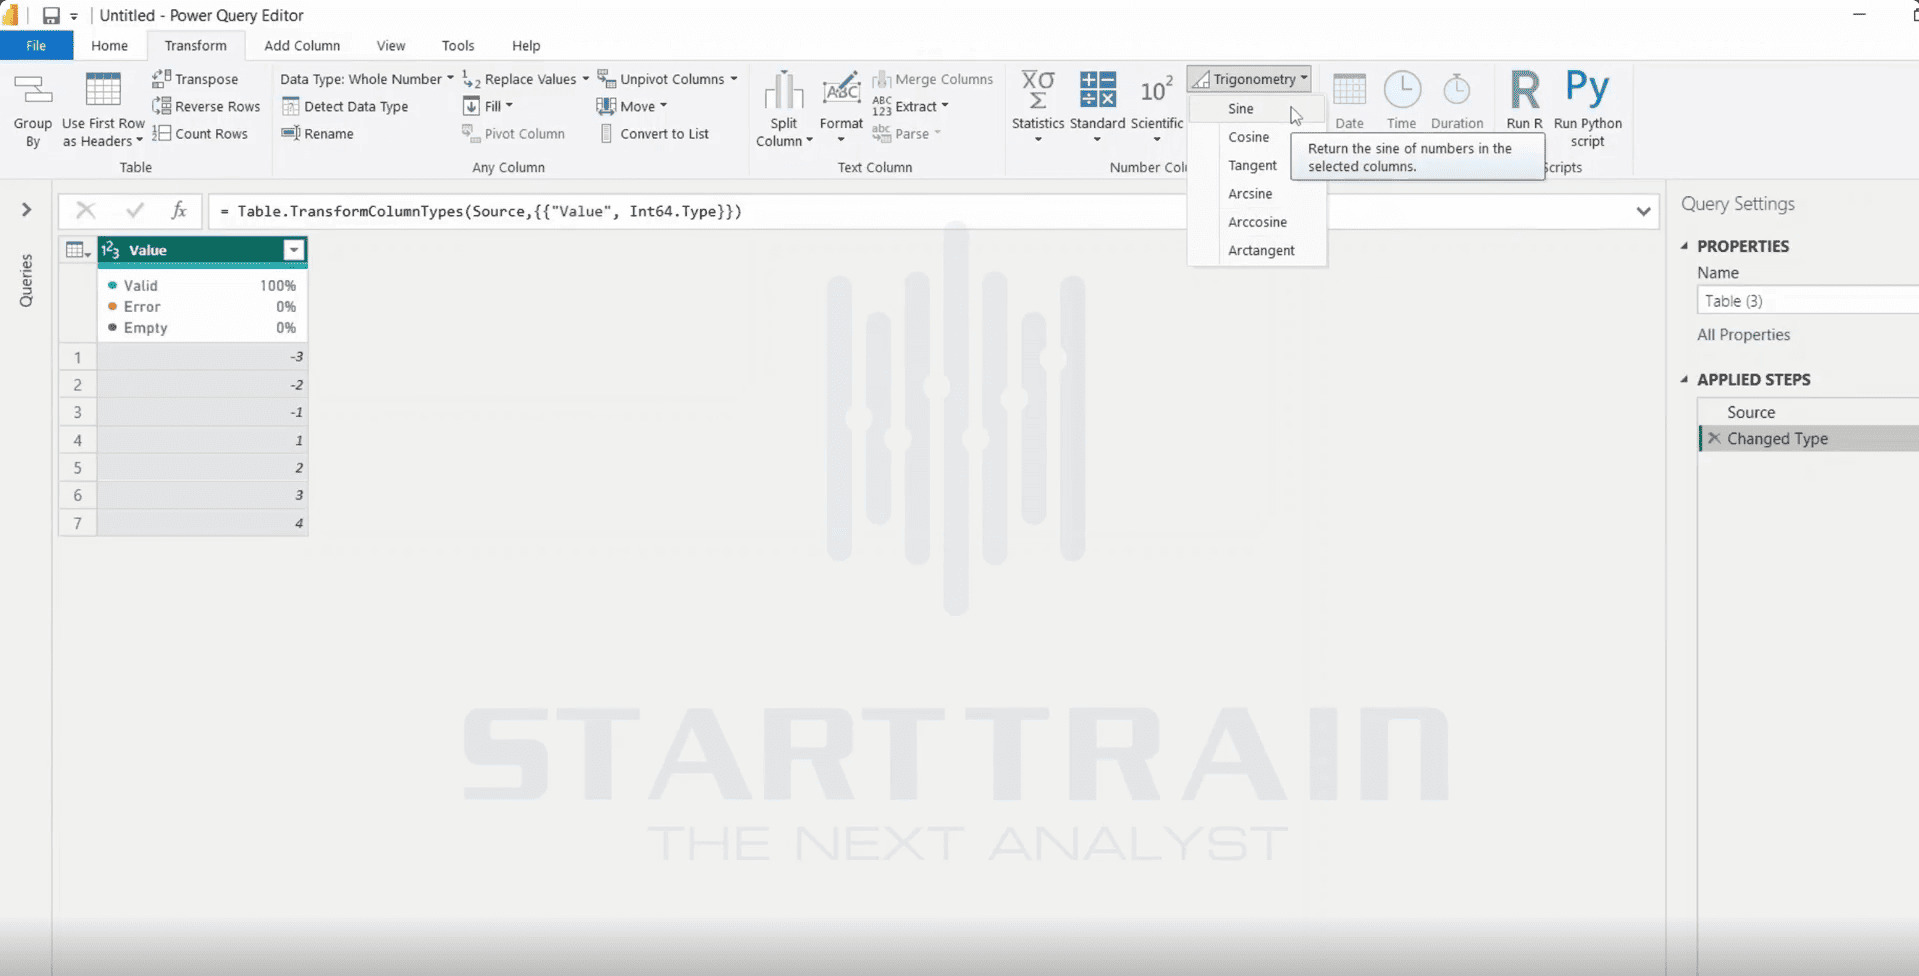The width and height of the screenshot is (1919, 976).
Task: Click the Group By icon
Action: 32,91
